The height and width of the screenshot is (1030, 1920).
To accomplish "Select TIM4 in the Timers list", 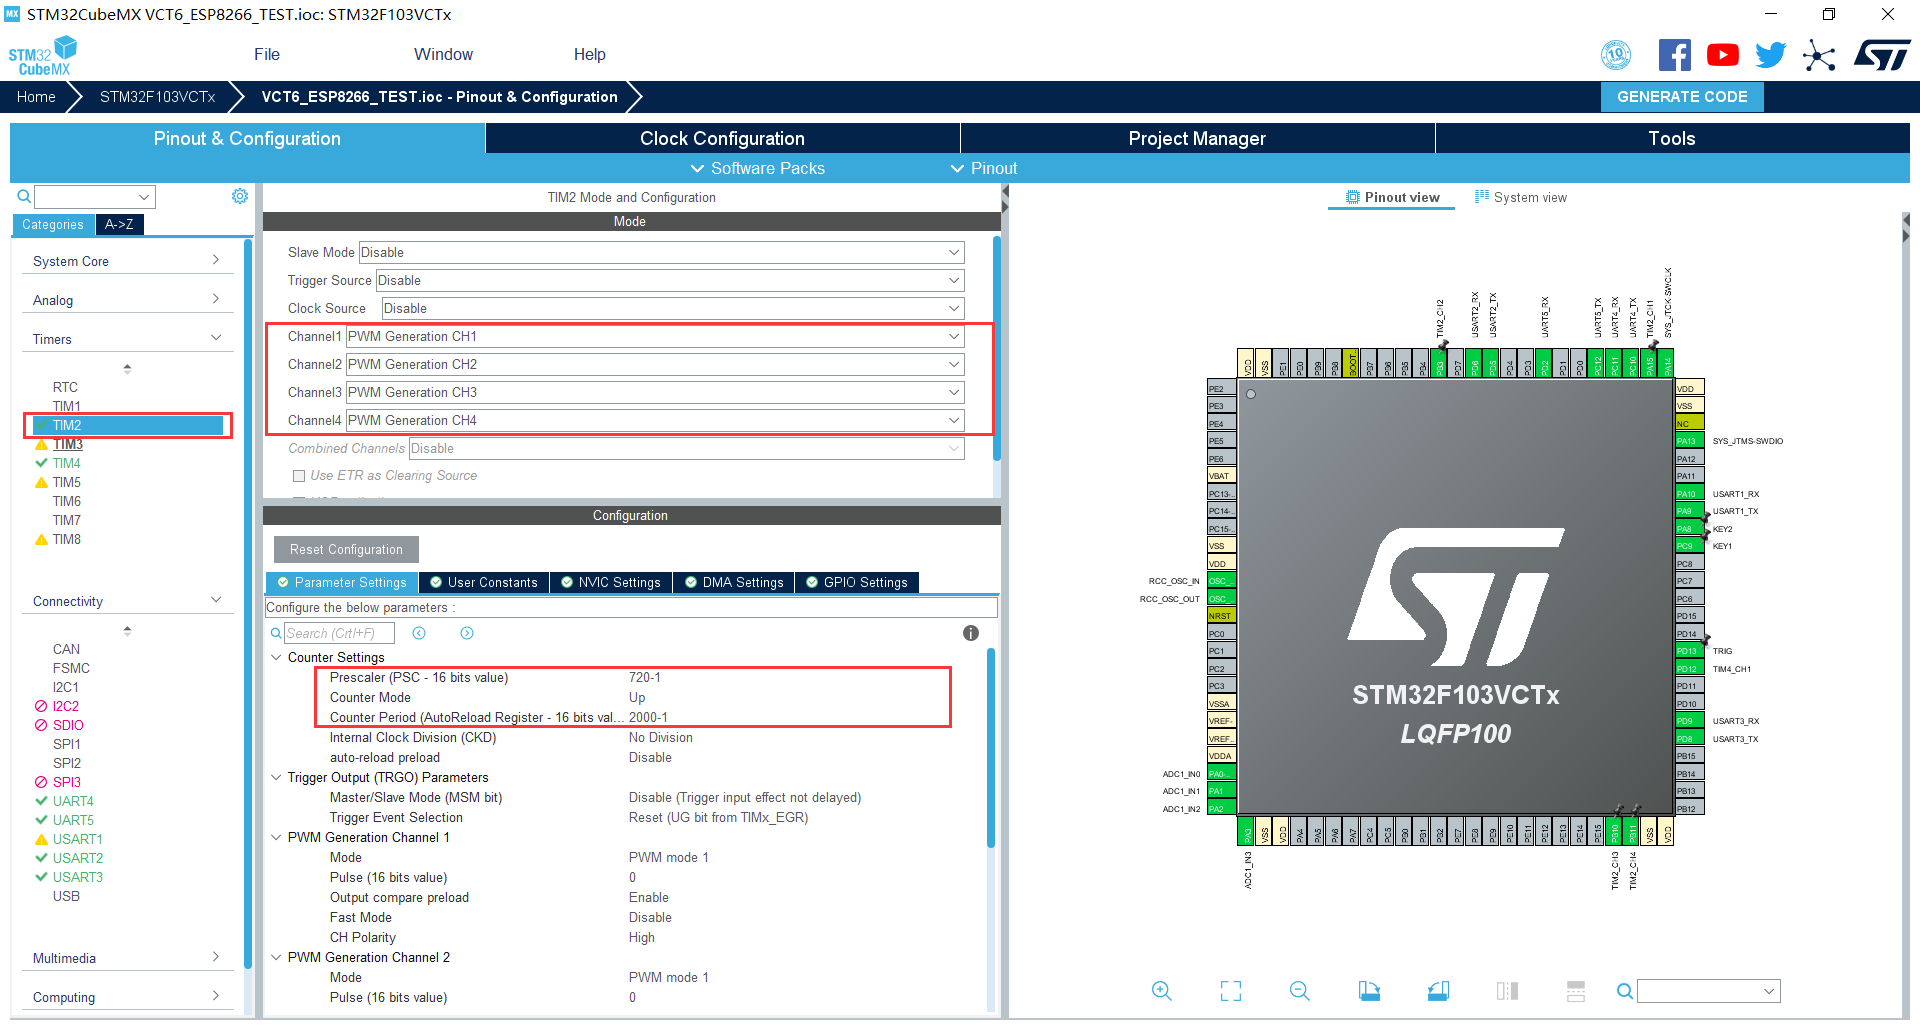I will point(67,463).
